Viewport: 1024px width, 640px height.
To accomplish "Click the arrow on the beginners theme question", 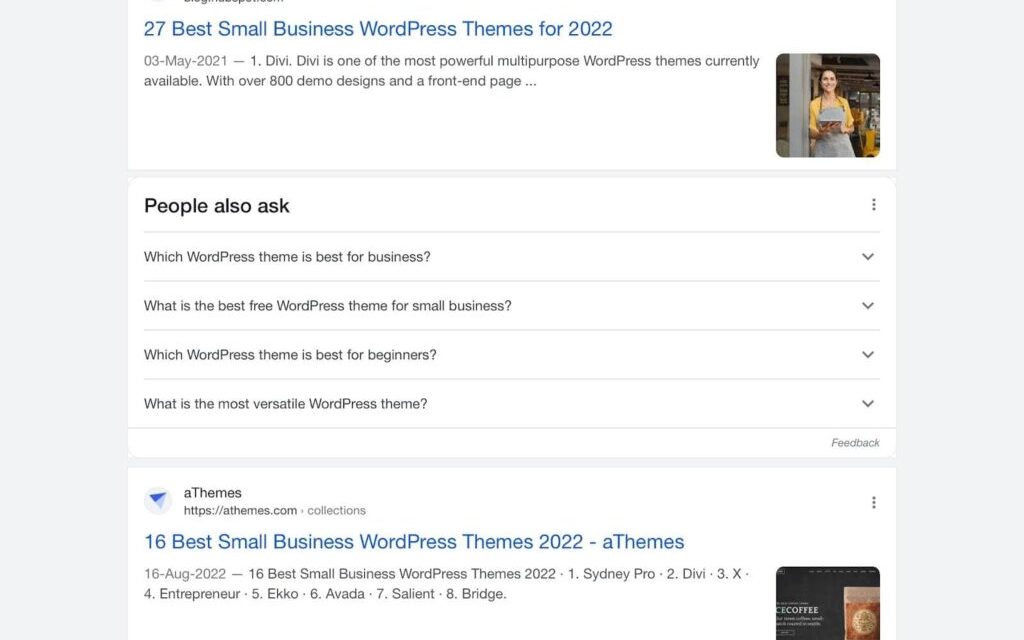I will [x=867, y=354].
